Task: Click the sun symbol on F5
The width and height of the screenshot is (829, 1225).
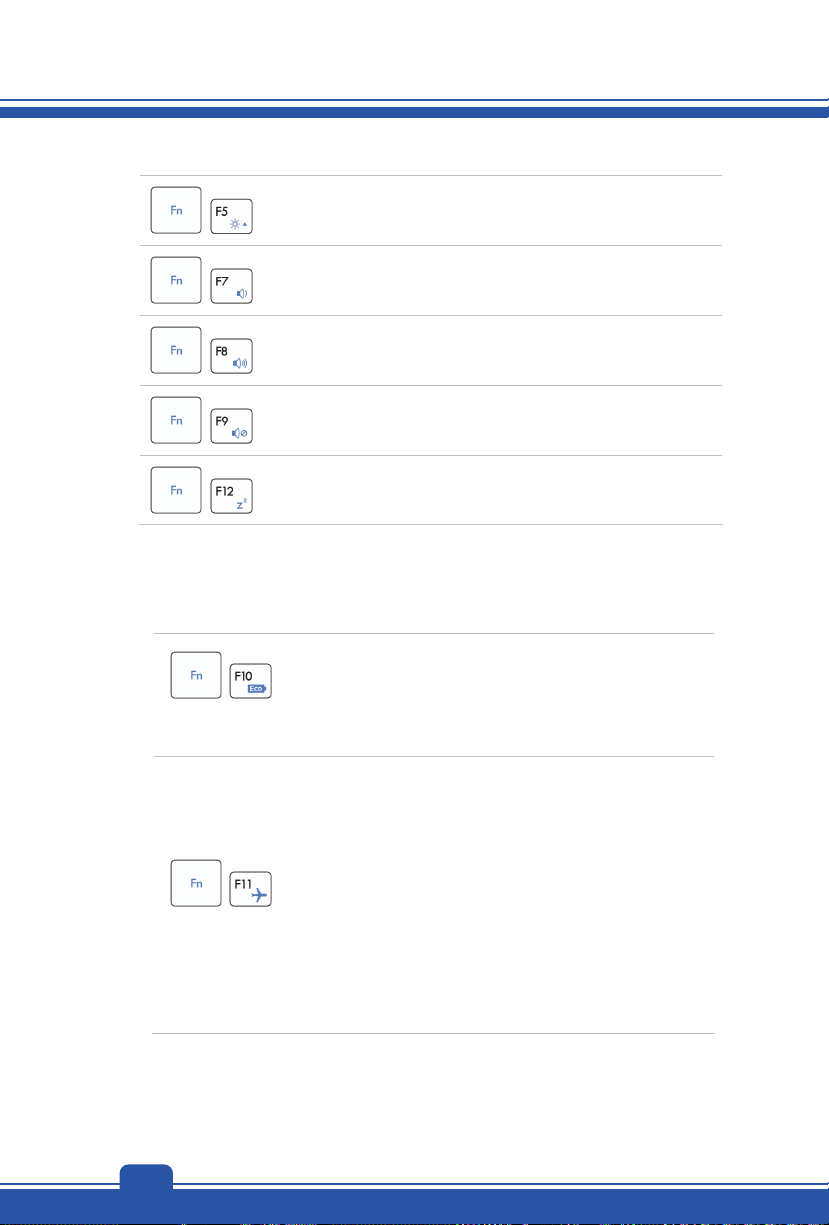Action: pos(238,226)
